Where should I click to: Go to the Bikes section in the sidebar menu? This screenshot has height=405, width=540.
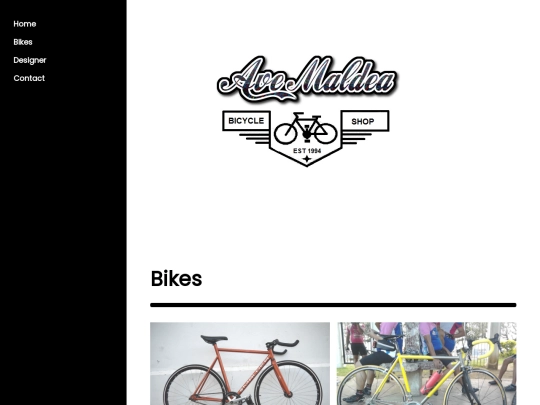click(x=23, y=42)
